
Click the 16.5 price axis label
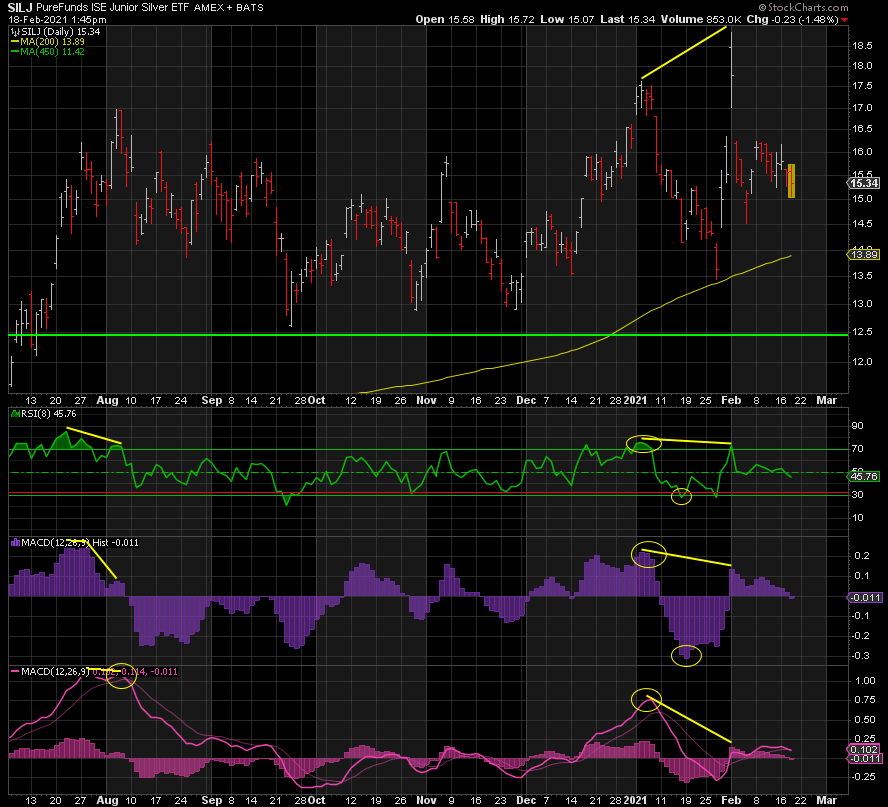coord(862,129)
